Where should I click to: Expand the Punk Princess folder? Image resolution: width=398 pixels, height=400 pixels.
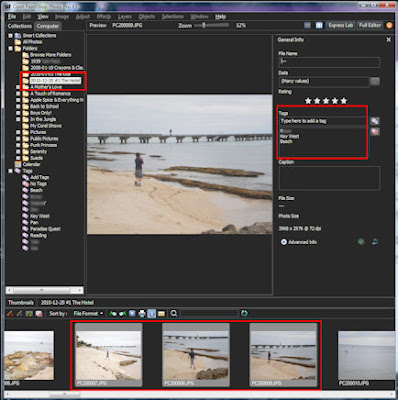pyautogui.click(x=18, y=145)
